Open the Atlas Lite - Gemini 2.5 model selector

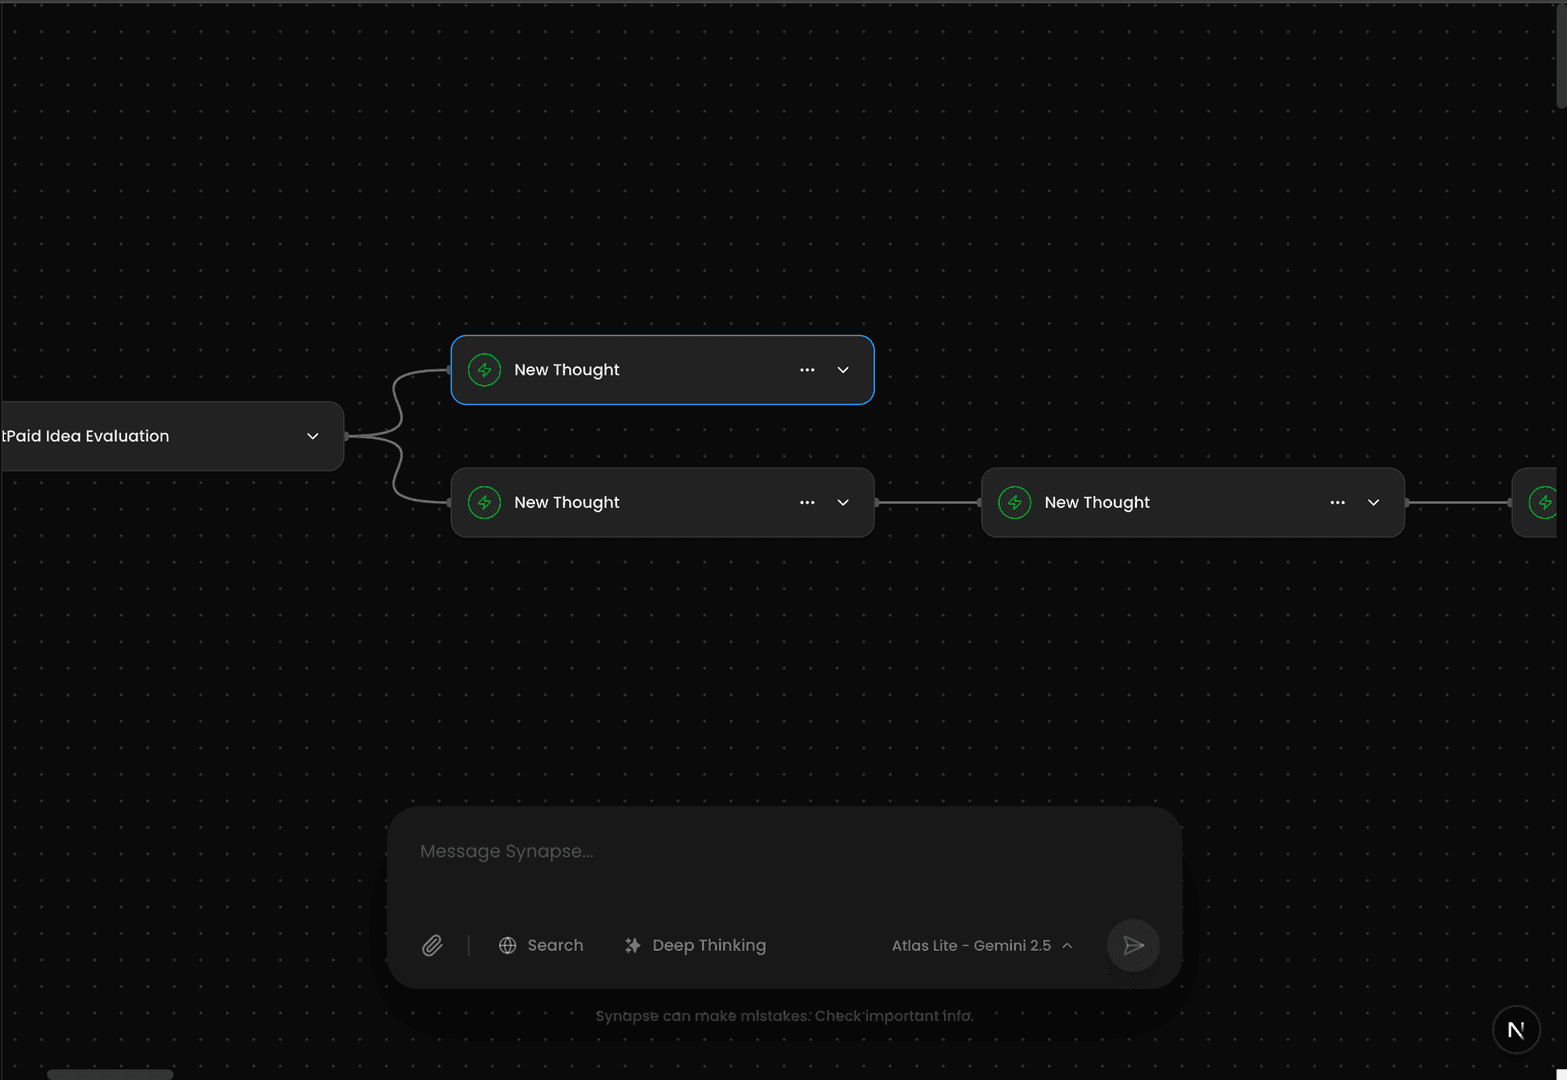(981, 945)
